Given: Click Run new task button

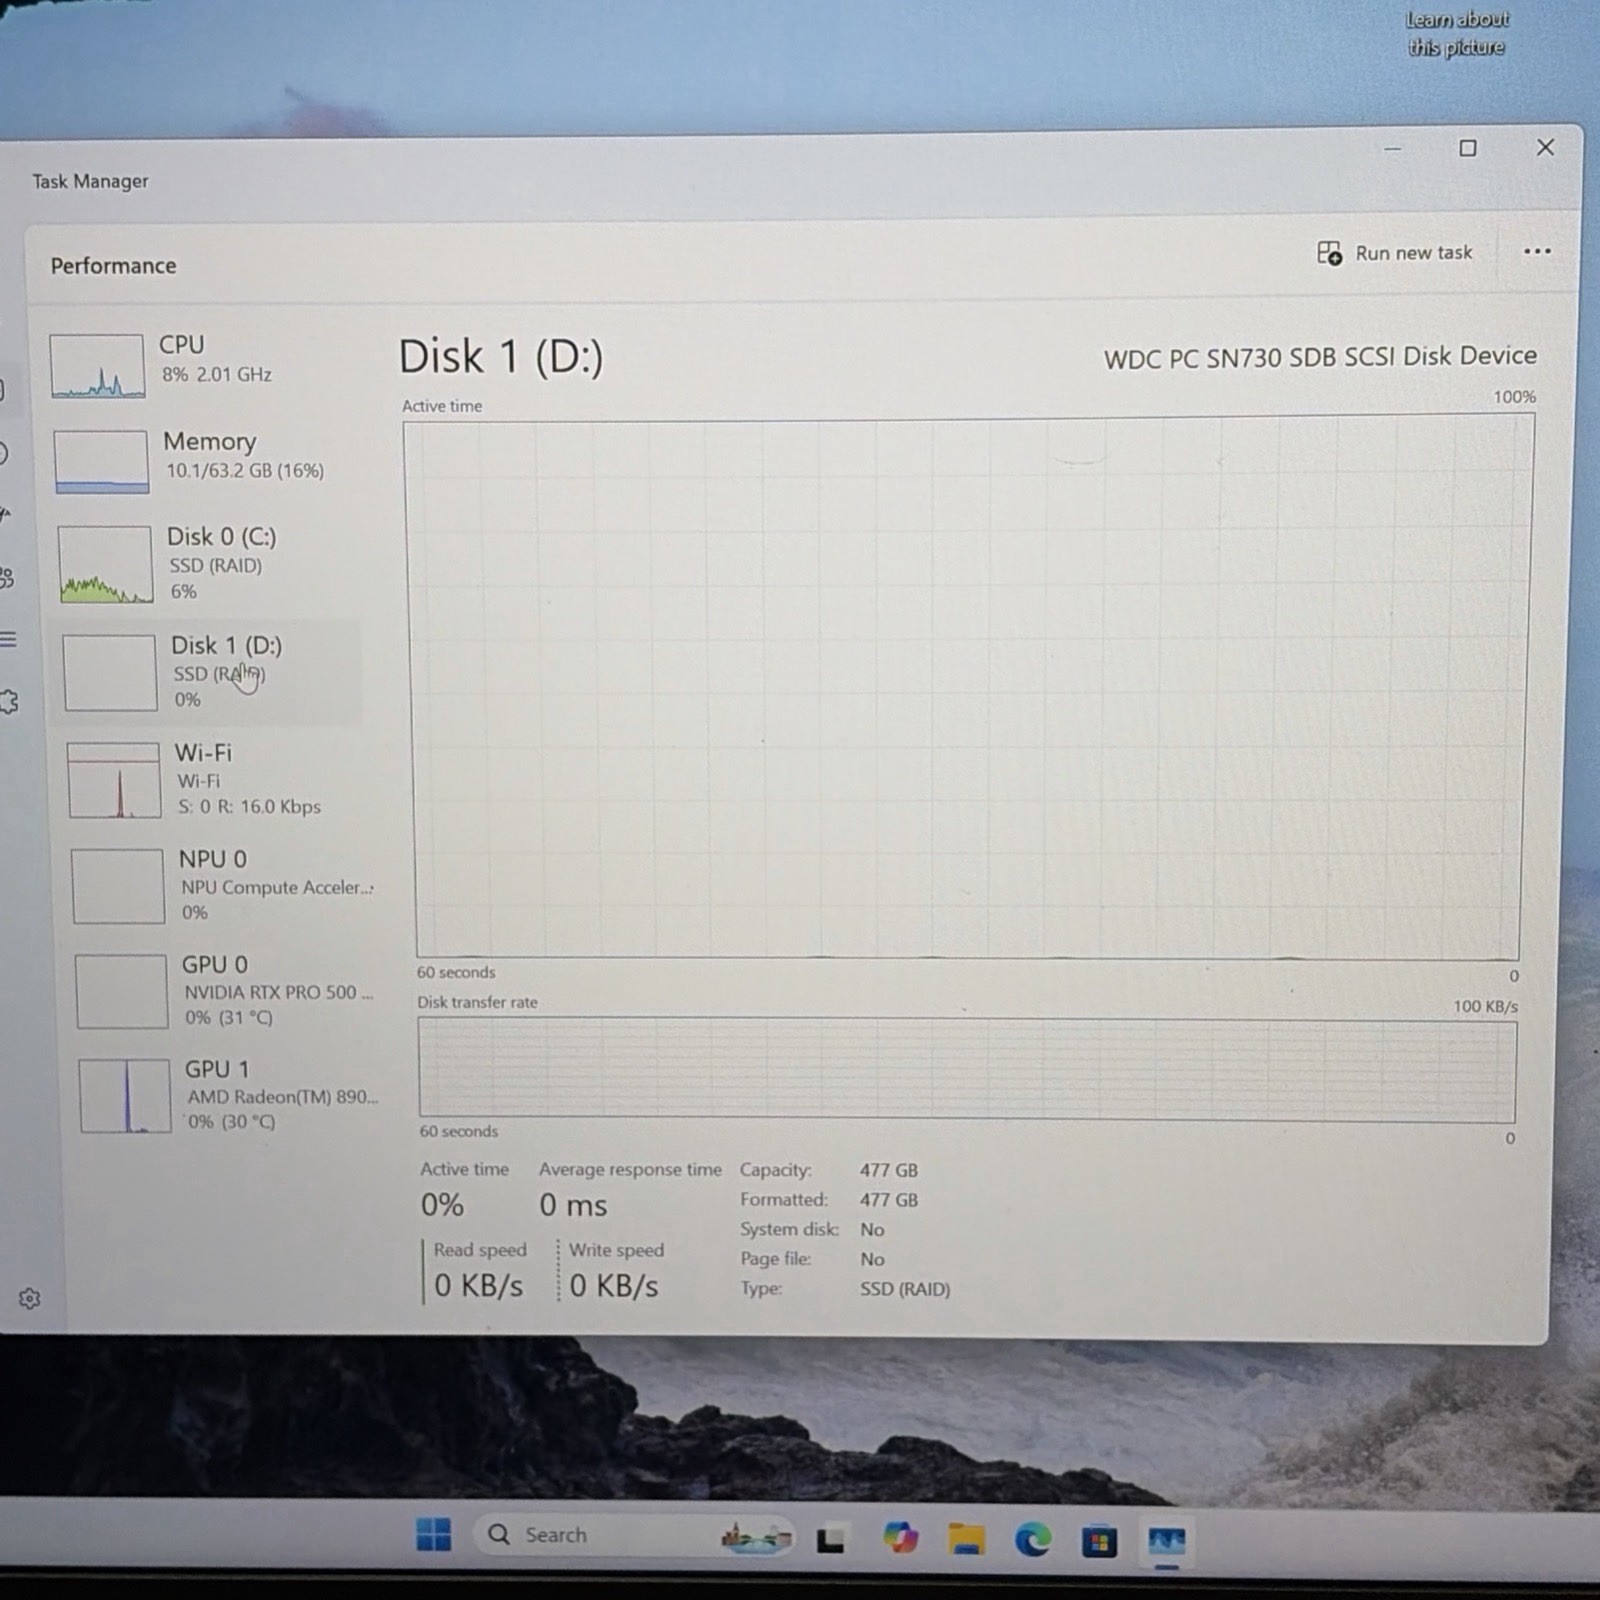Looking at the screenshot, I should pos(1394,253).
